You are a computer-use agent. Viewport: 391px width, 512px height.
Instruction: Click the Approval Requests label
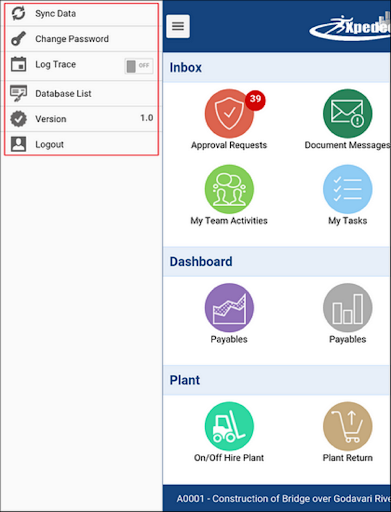pos(229,145)
